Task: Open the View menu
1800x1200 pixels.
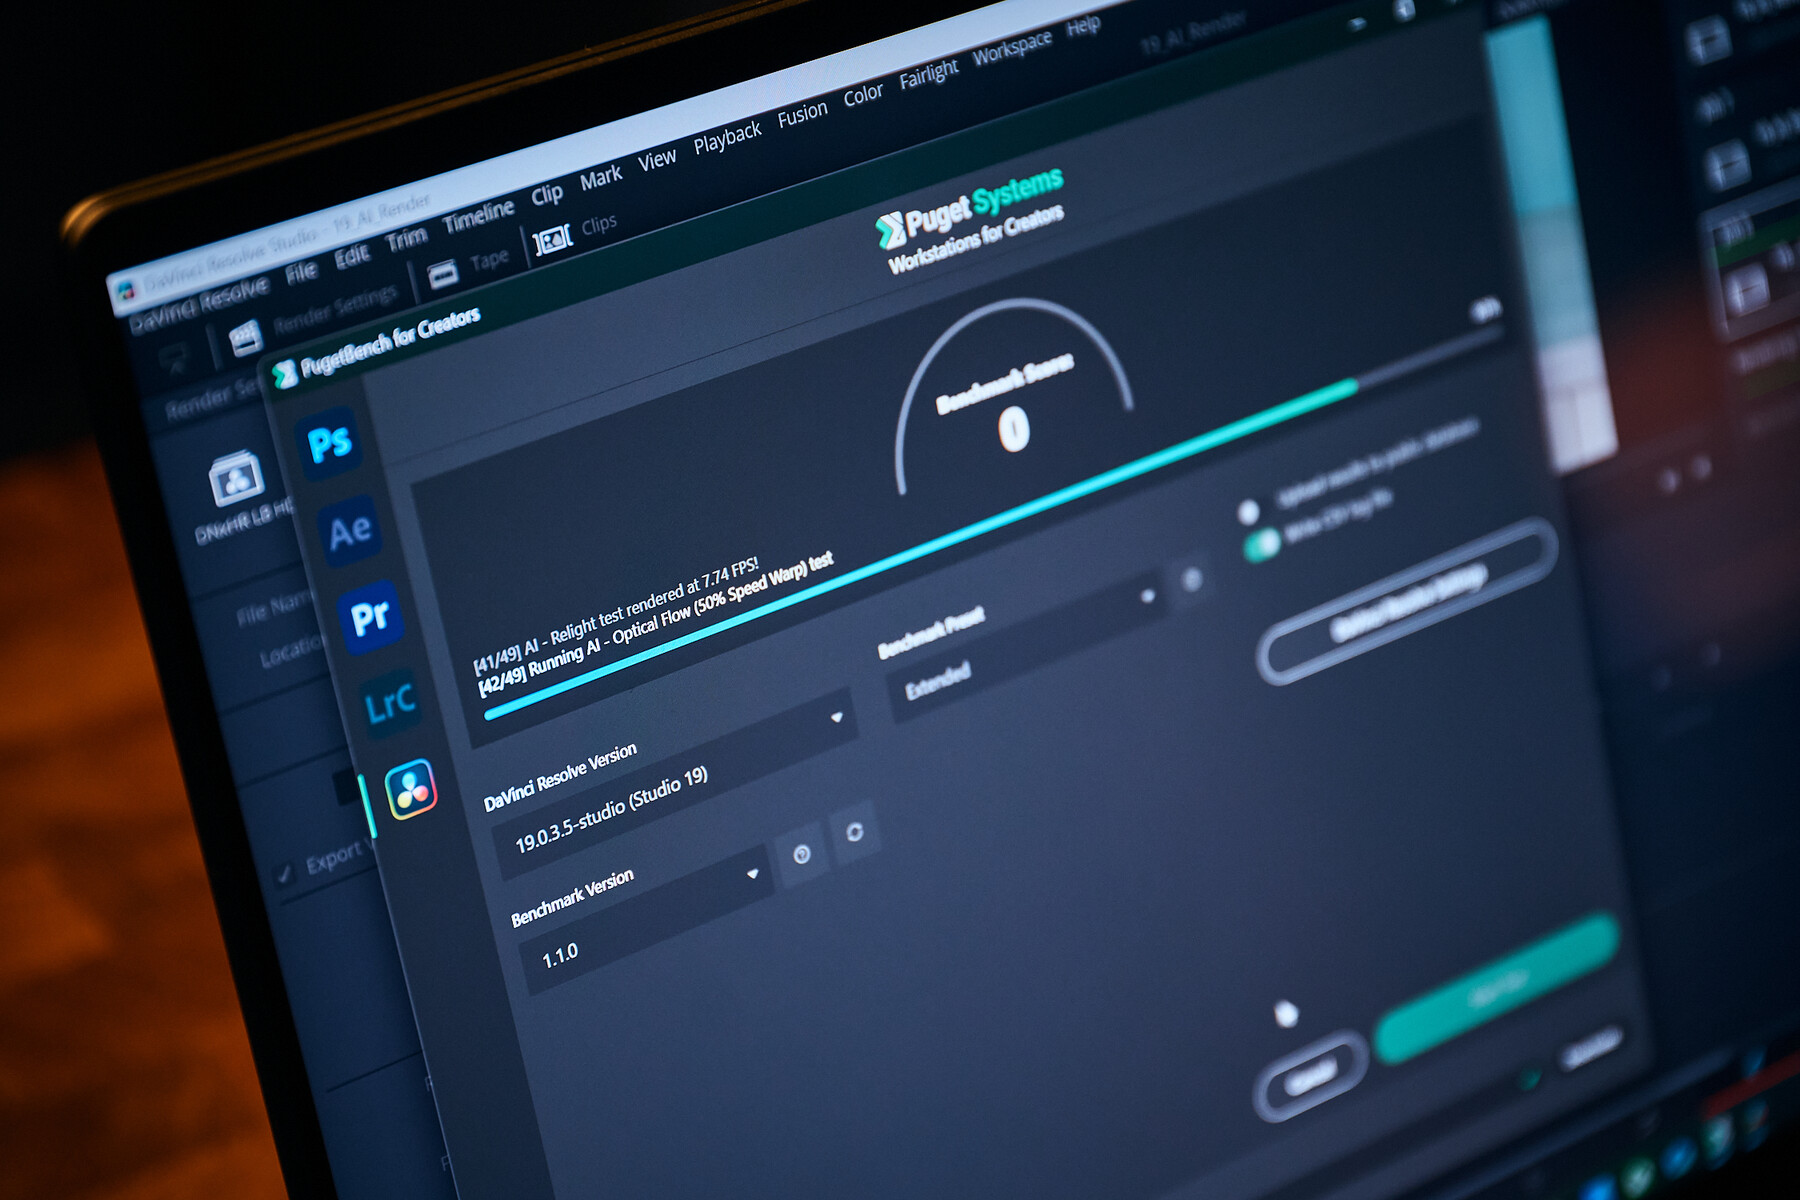Action: (657, 160)
